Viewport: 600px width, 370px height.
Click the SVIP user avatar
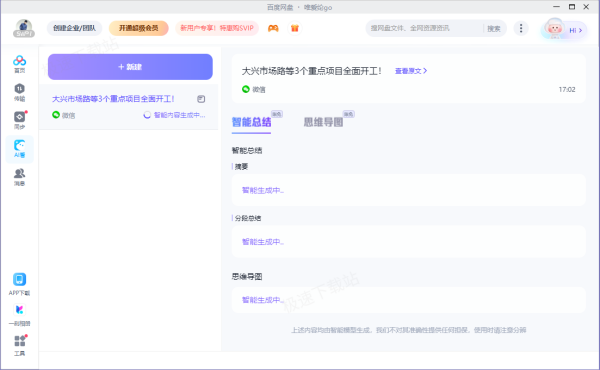pyautogui.click(x=24, y=28)
